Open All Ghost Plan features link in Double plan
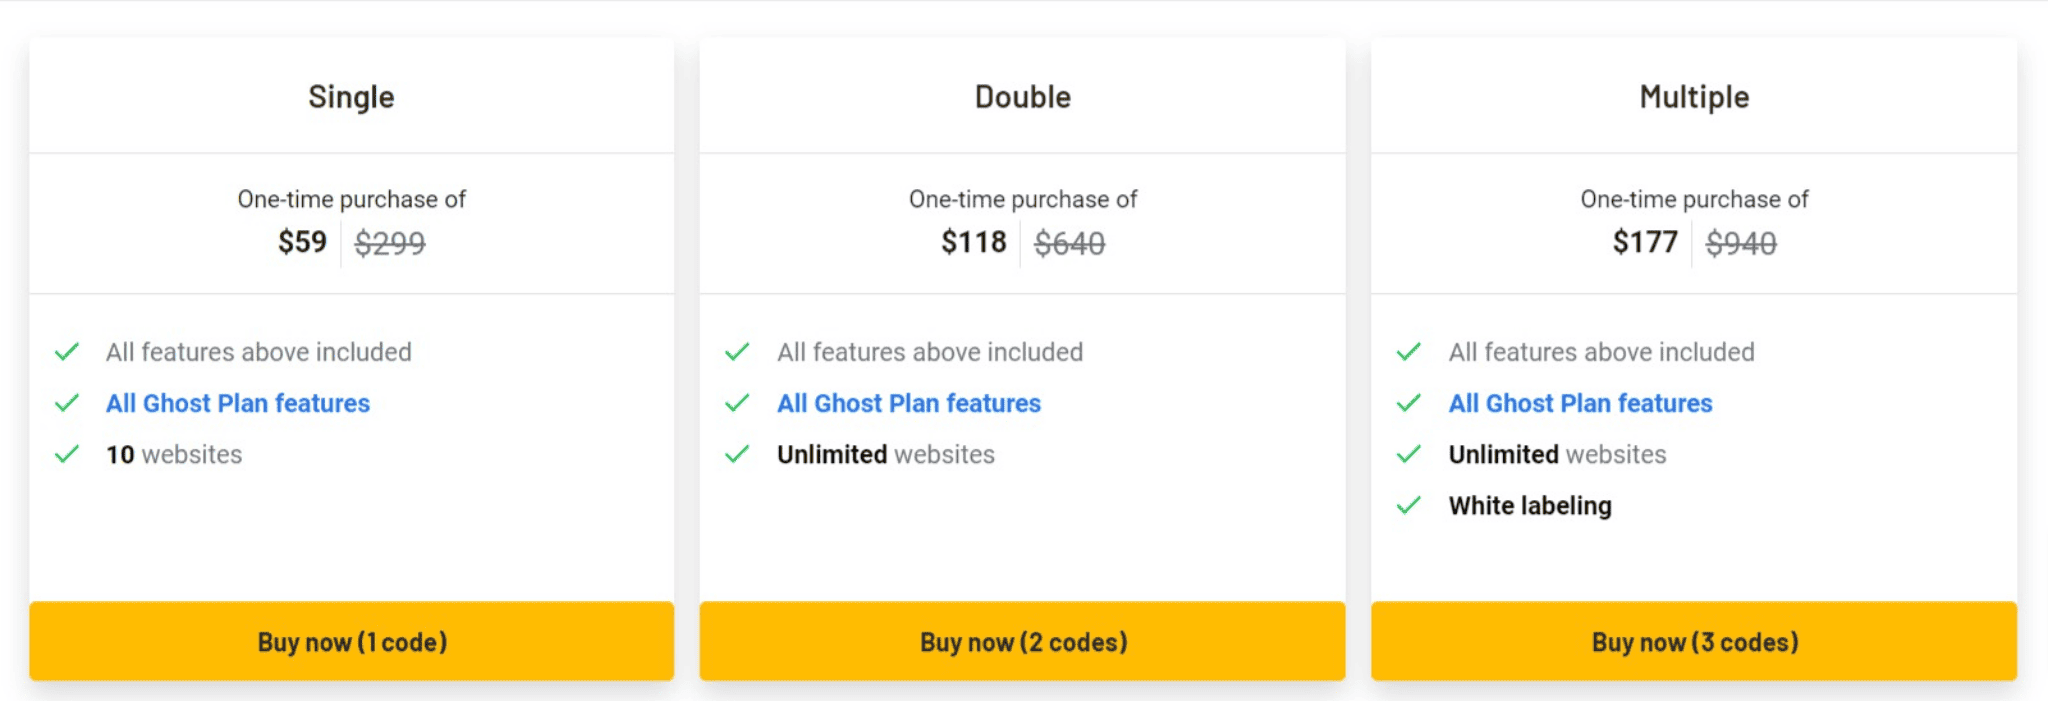This screenshot has height=701, width=2048. 909,403
